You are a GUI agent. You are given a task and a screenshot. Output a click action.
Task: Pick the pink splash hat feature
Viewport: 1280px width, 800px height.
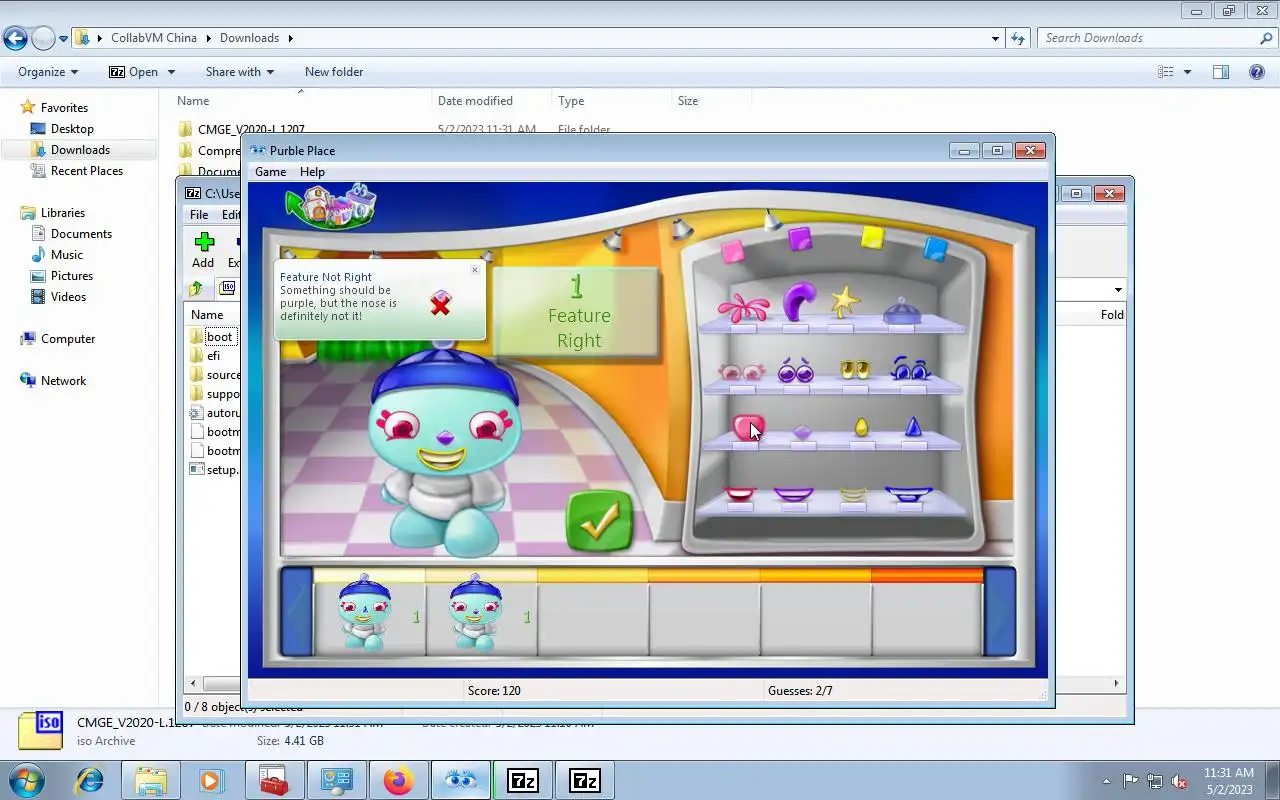(742, 307)
